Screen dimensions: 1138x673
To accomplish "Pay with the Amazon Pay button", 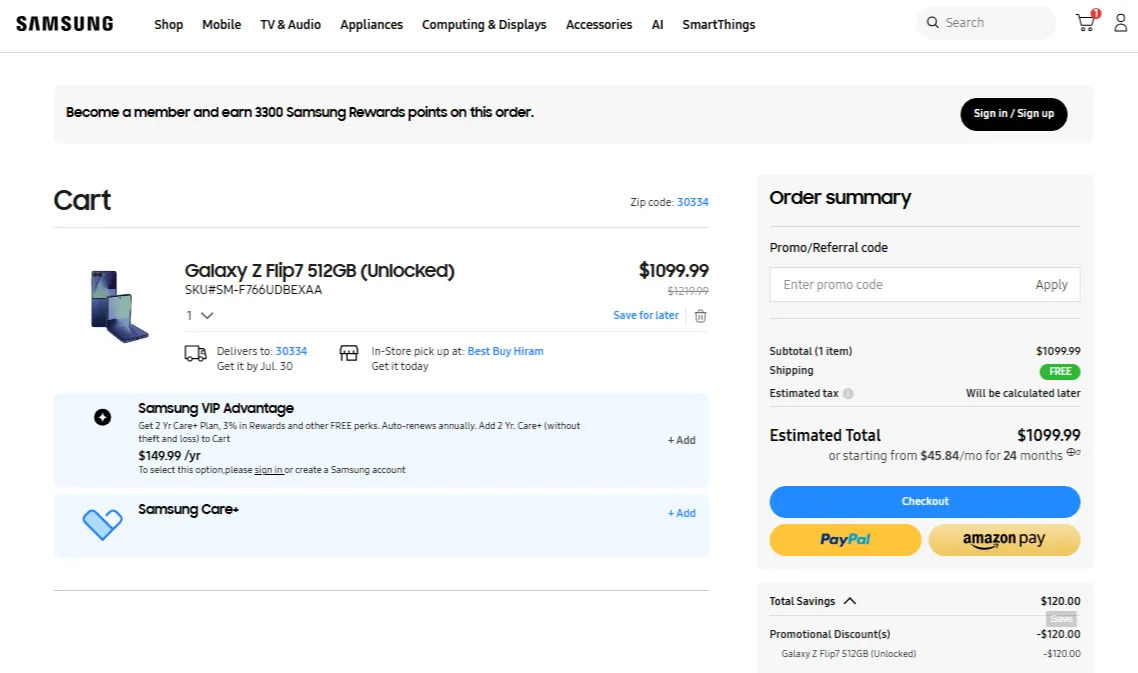I will 1004,540.
